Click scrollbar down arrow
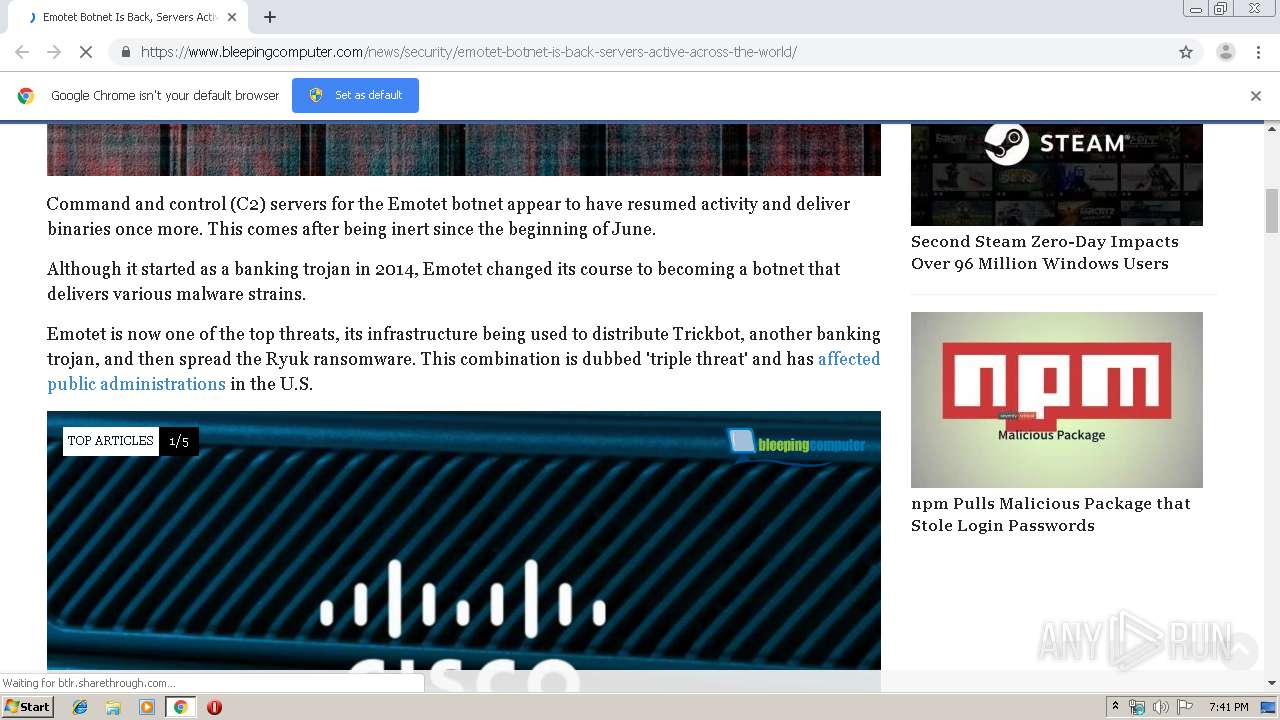The height and width of the screenshot is (720, 1280). coord(1272,683)
